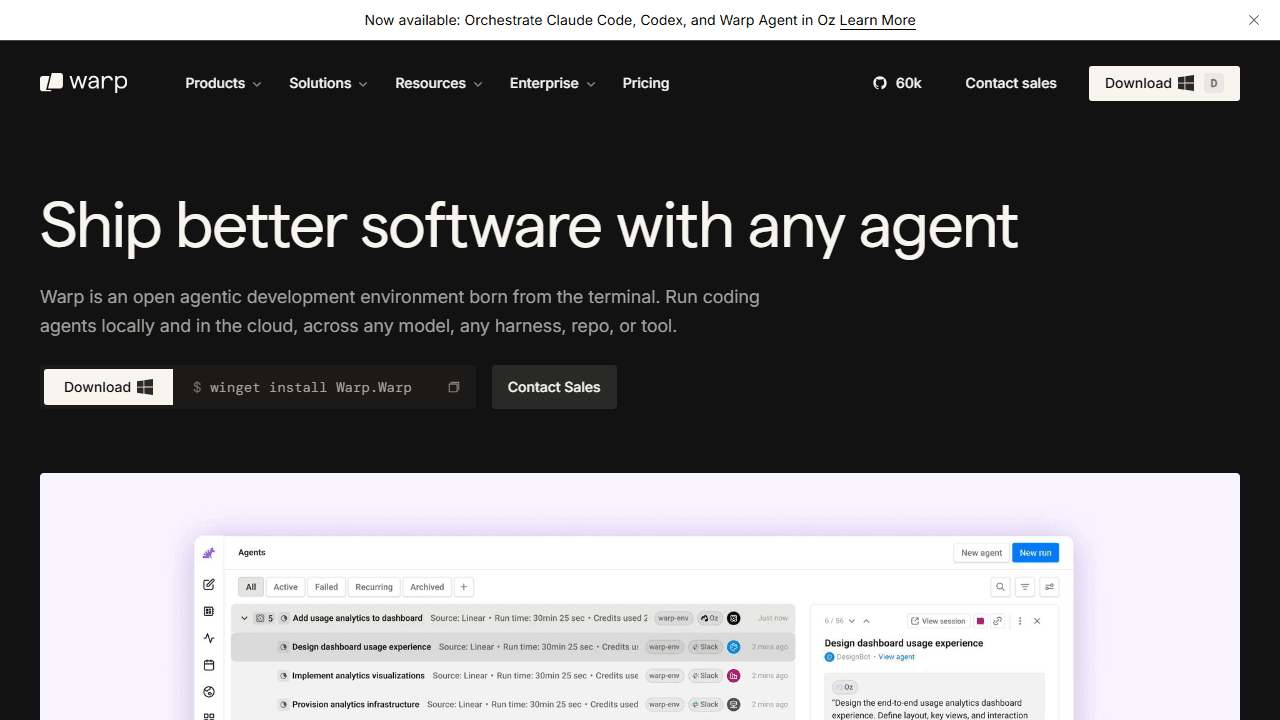
Task: Click Contact sales in the header
Action: coord(1011,83)
